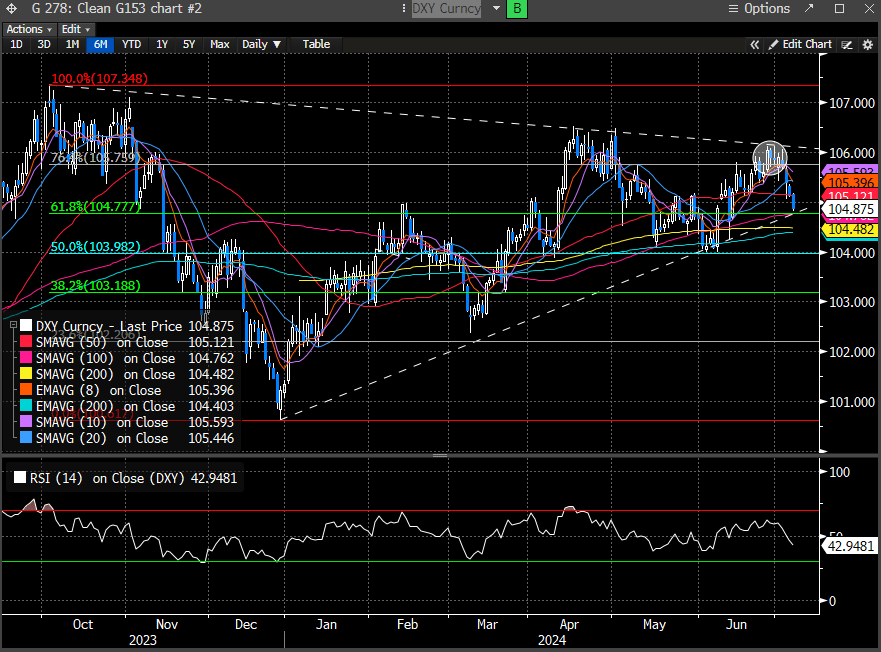Click the DXY Curncy security input field
Image resolution: width=881 pixels, height=652 pixels.
447,8
